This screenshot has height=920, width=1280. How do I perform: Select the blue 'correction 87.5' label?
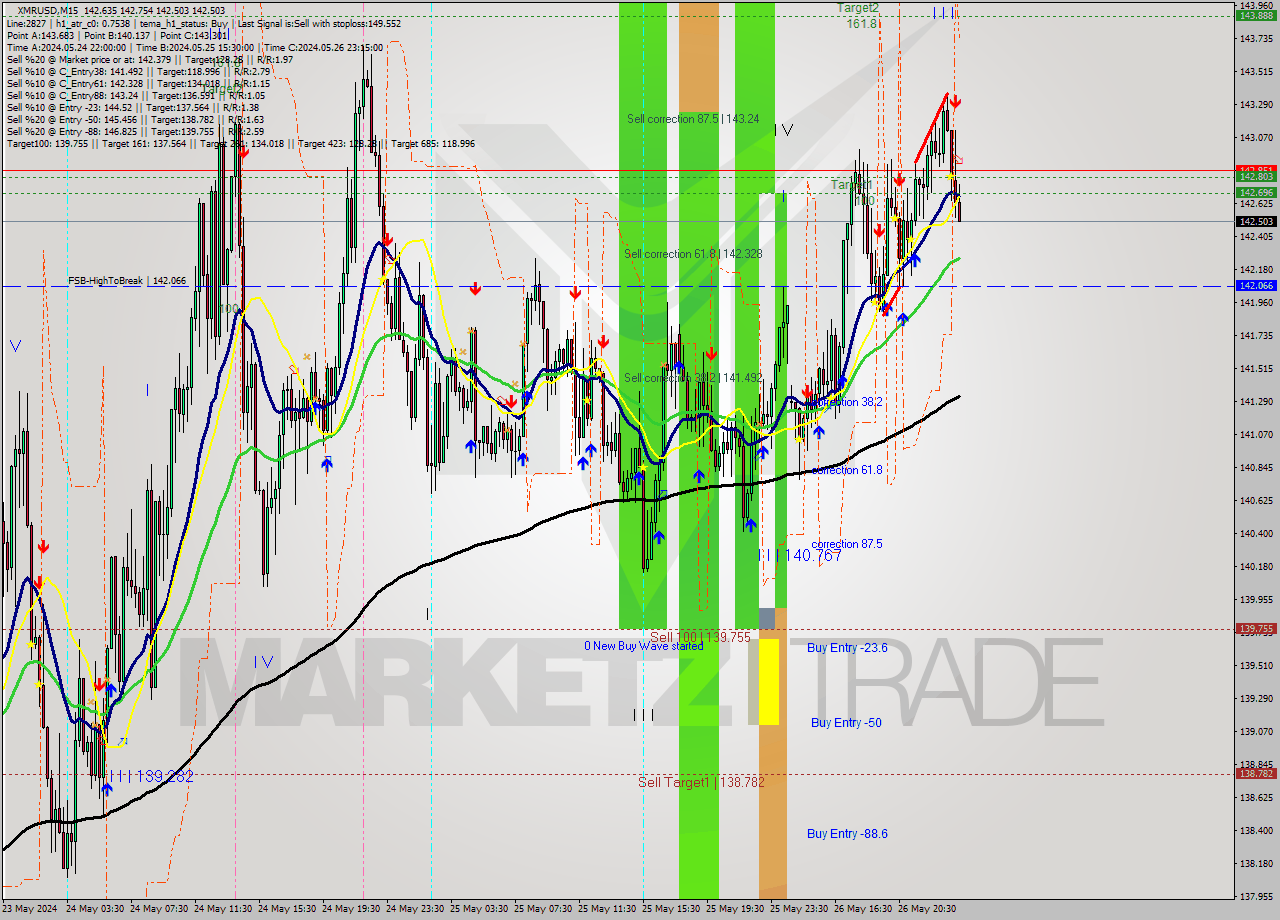click(x=847, y=544)
